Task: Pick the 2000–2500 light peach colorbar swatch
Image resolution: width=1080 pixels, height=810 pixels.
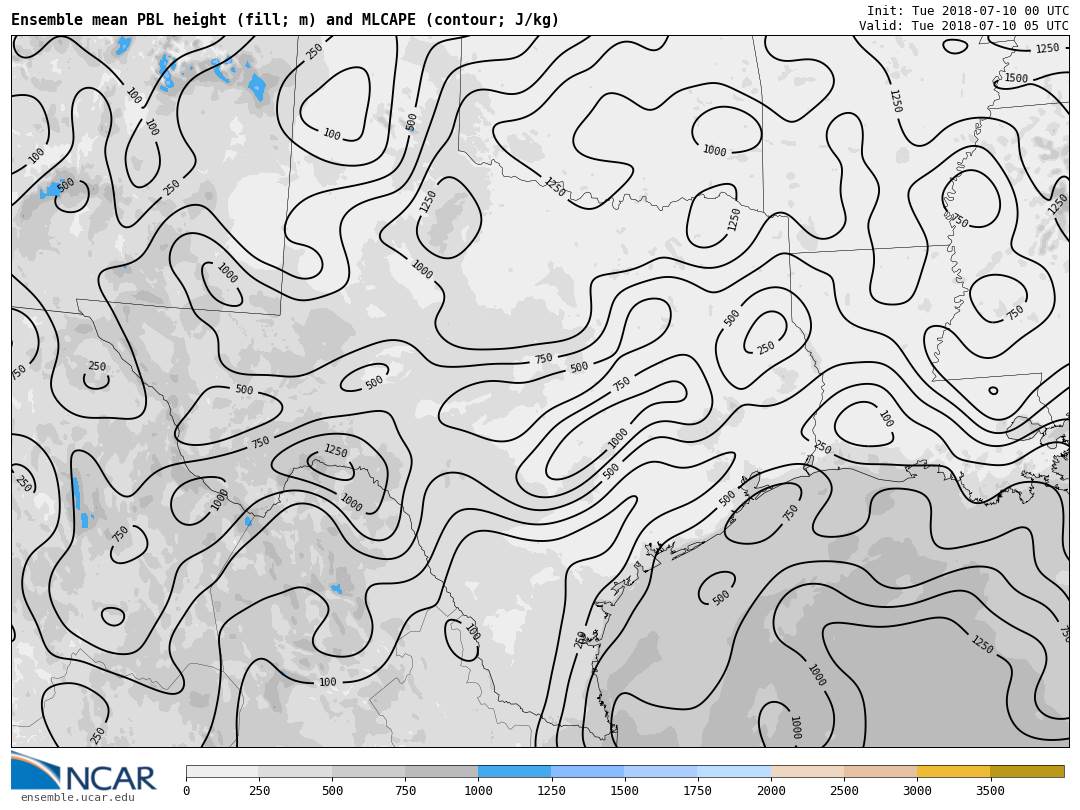Action: click(x=807, y=772)
